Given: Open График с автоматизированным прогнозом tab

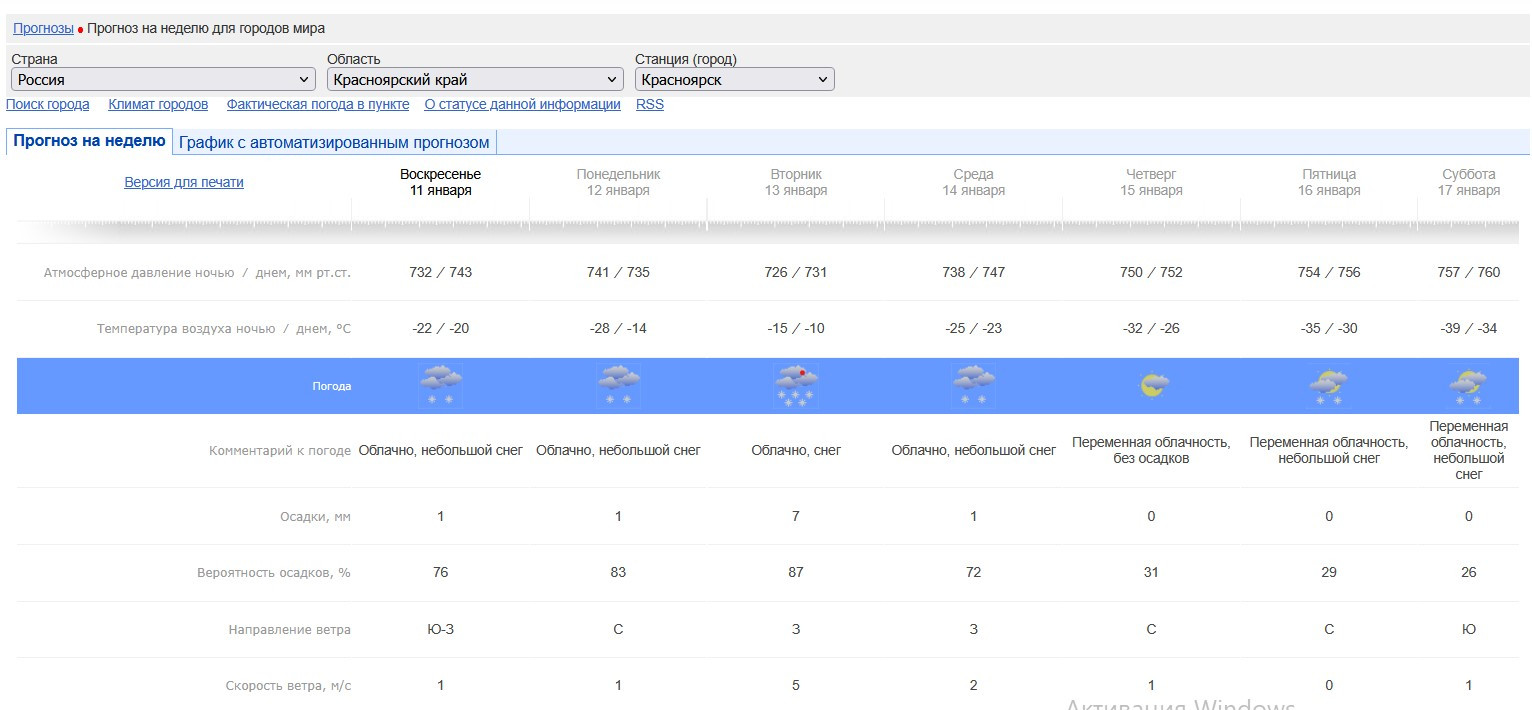Looking at the screenshot, I should (334, 142).
